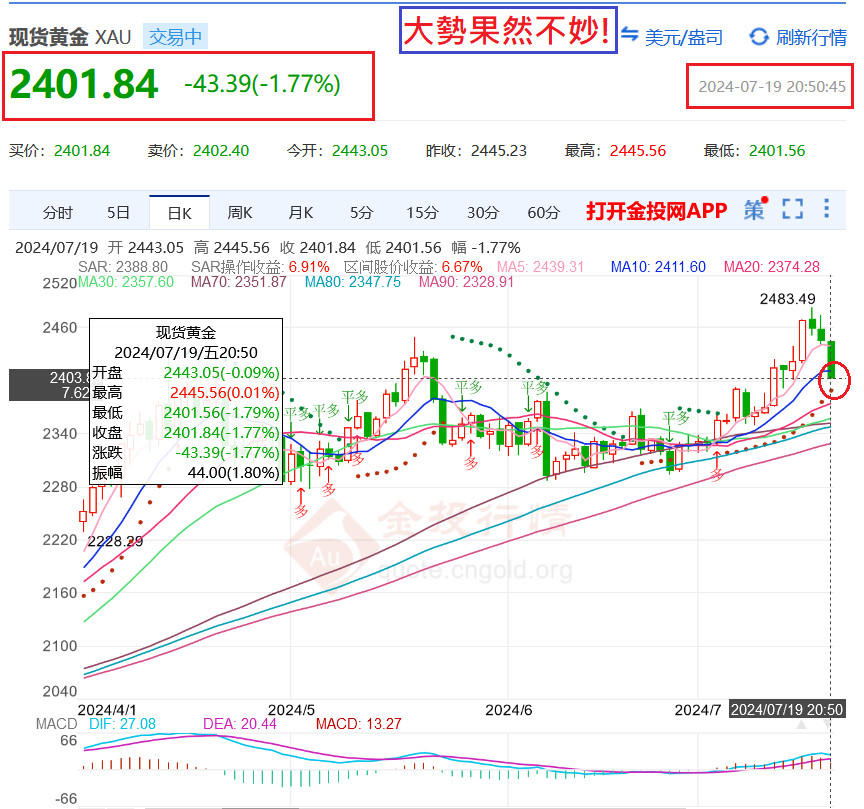Image resolution: width=864 pixels, height=809 pixels.
Task: Click the currency unit swap arrows icon
Action: 629,34
